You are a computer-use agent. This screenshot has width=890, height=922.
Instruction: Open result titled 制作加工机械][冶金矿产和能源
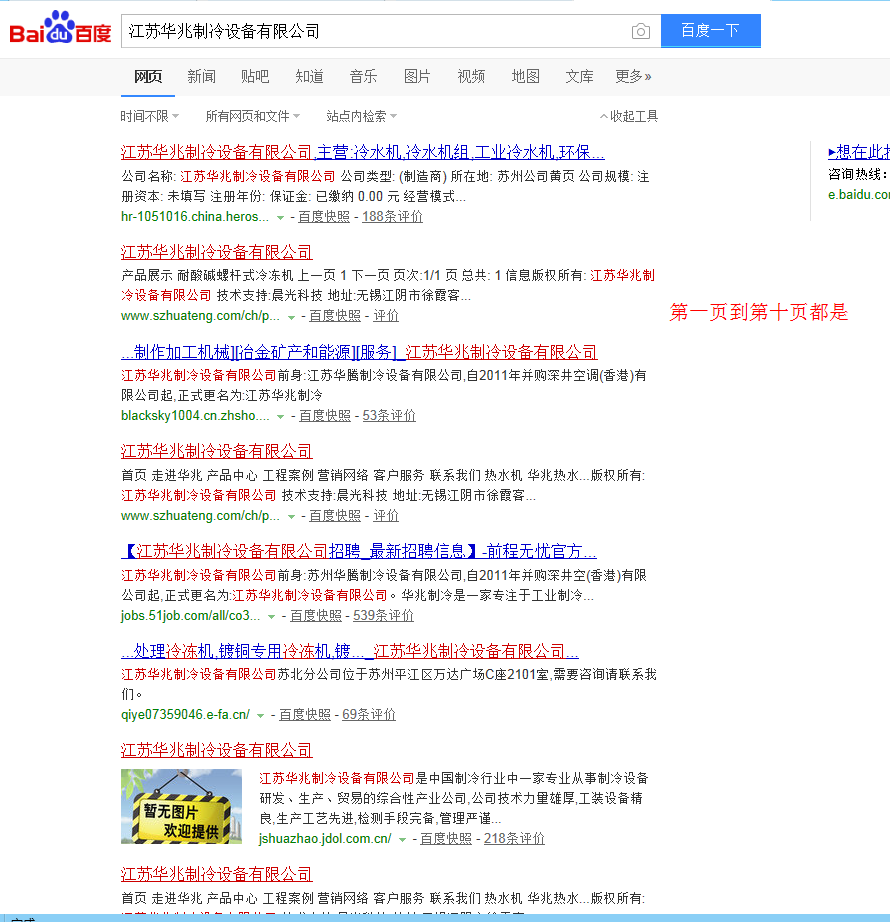[359, 352]
